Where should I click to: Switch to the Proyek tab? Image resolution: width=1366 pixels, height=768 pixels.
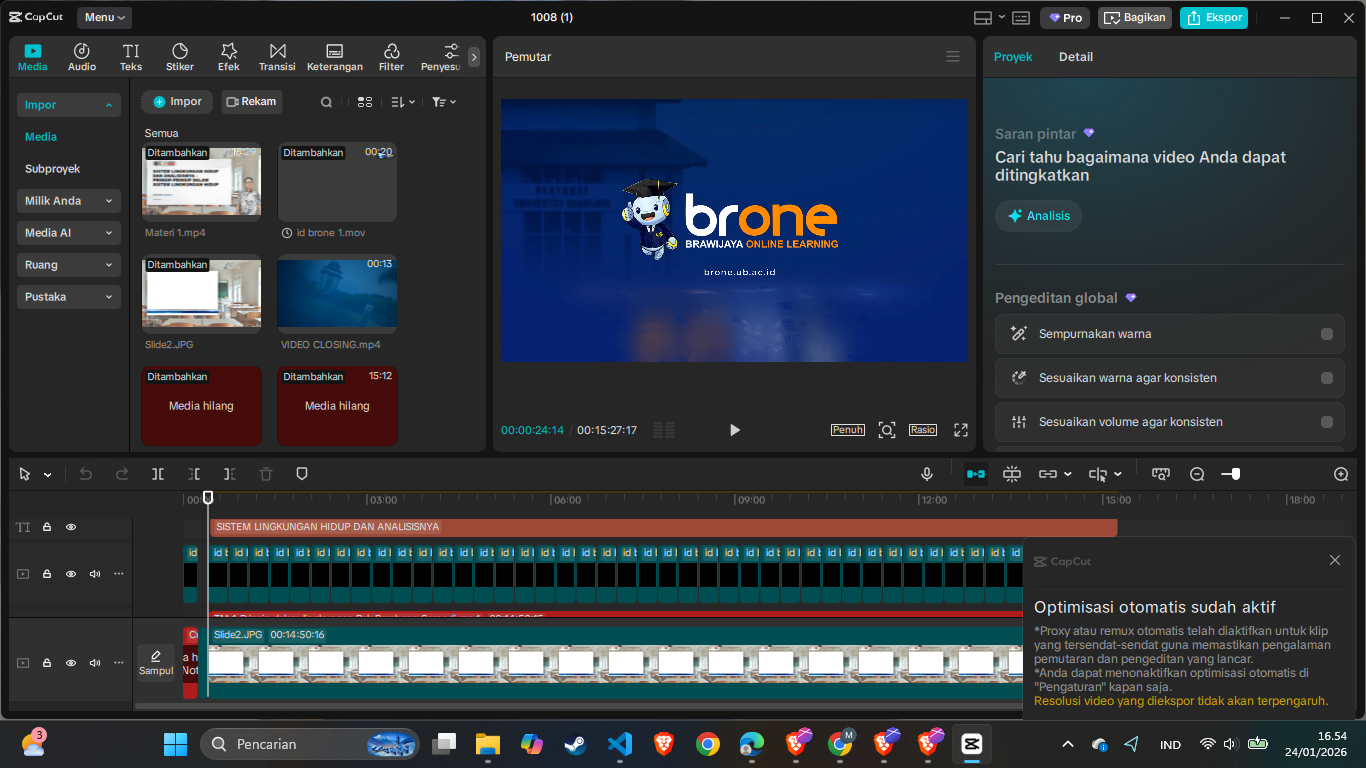[x=1013, y=57]
